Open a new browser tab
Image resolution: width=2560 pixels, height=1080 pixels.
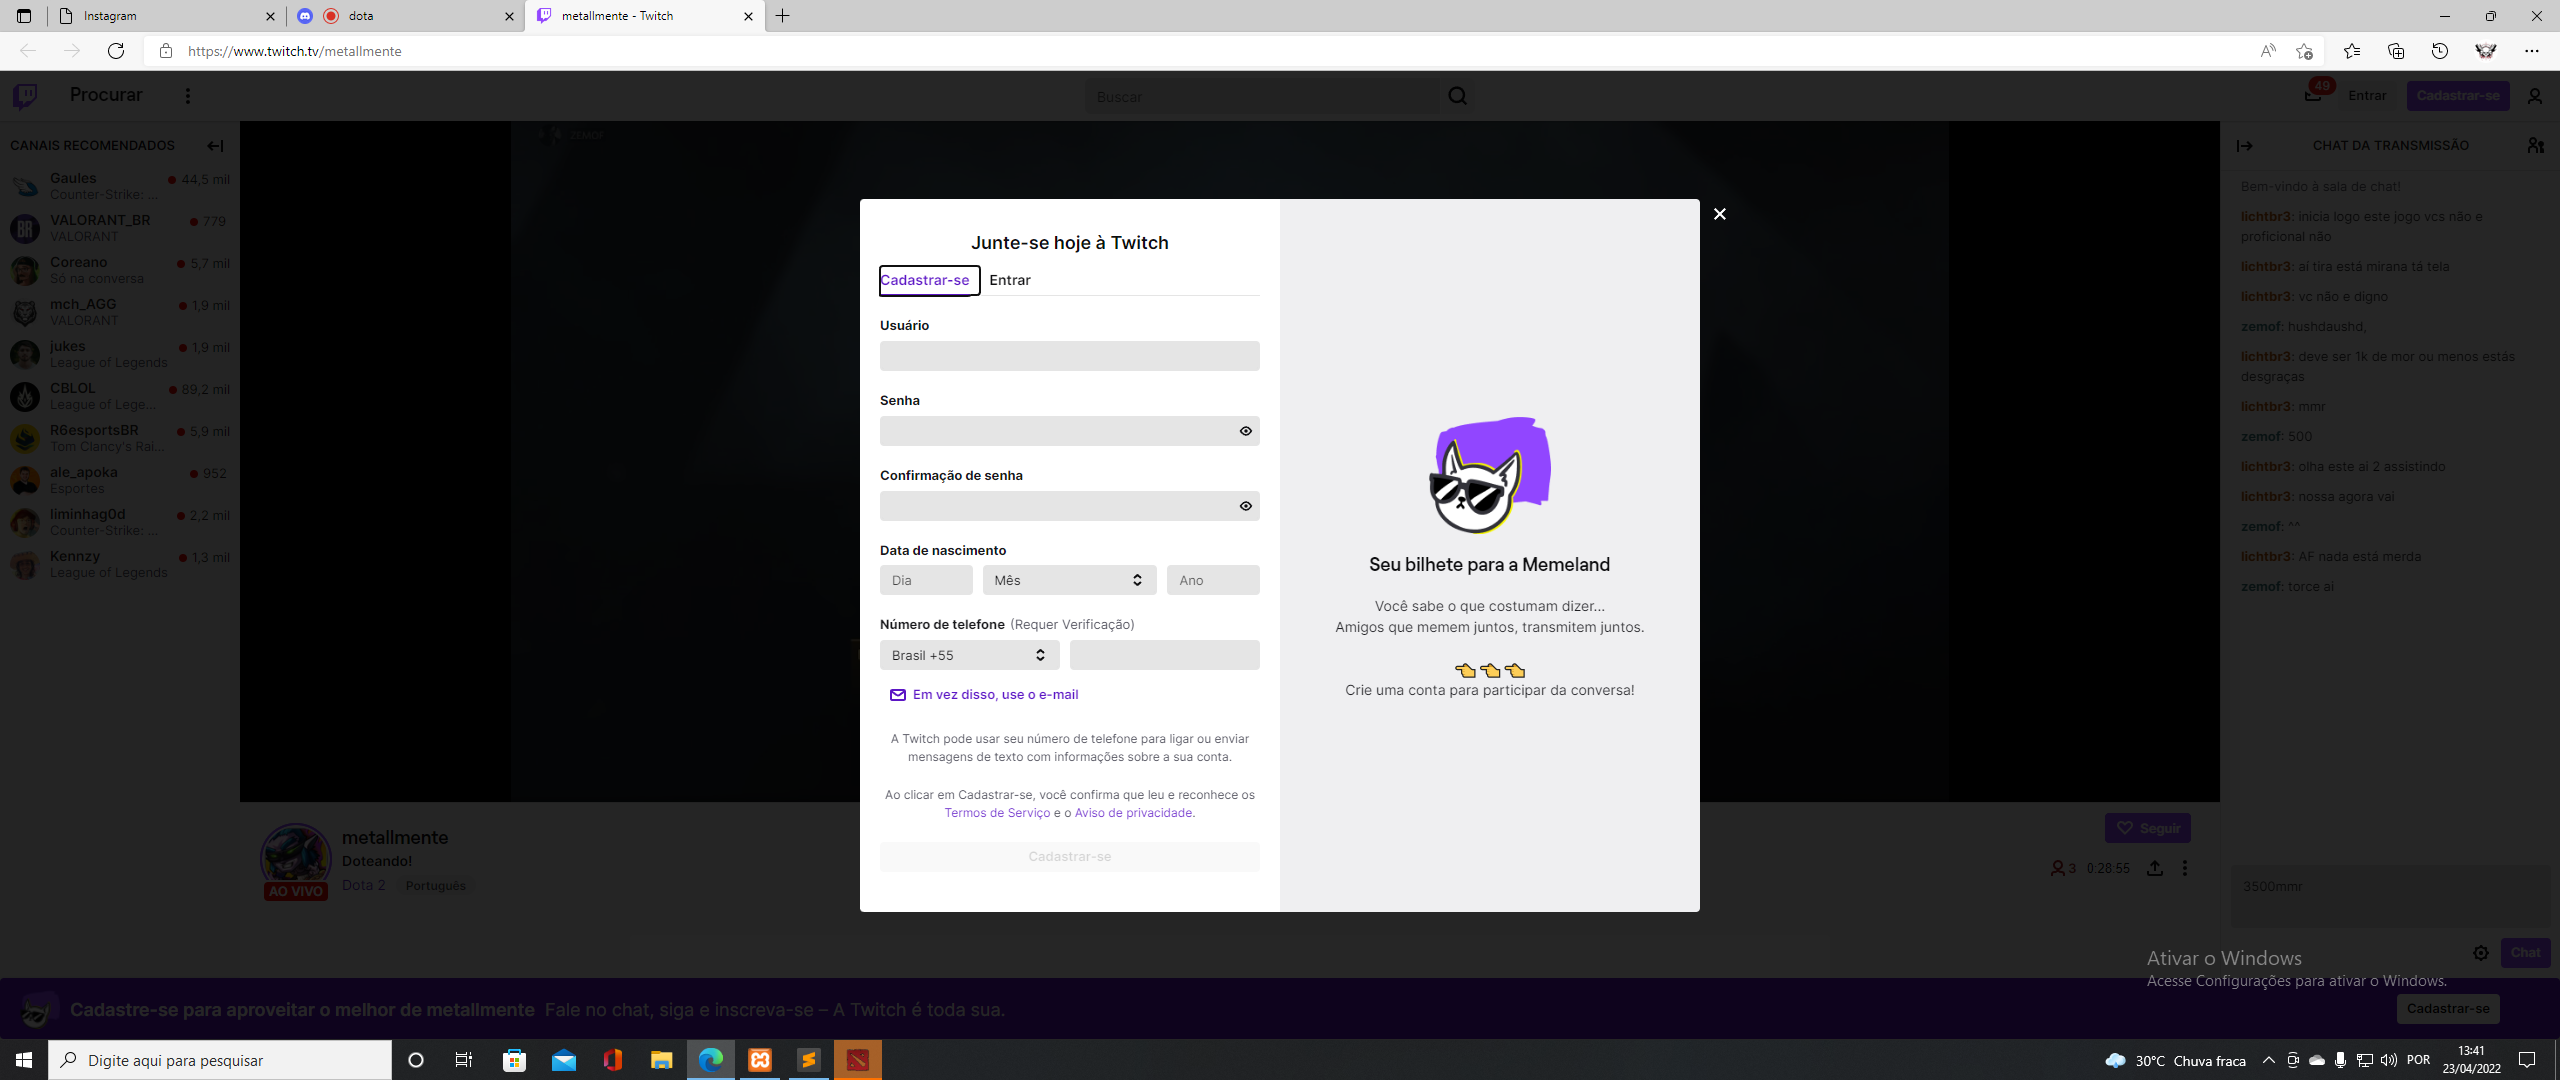783,16
